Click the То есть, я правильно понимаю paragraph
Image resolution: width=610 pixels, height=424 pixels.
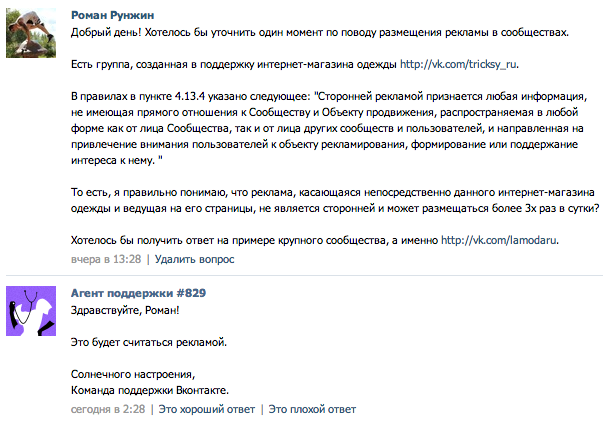[x=335, y=200]
